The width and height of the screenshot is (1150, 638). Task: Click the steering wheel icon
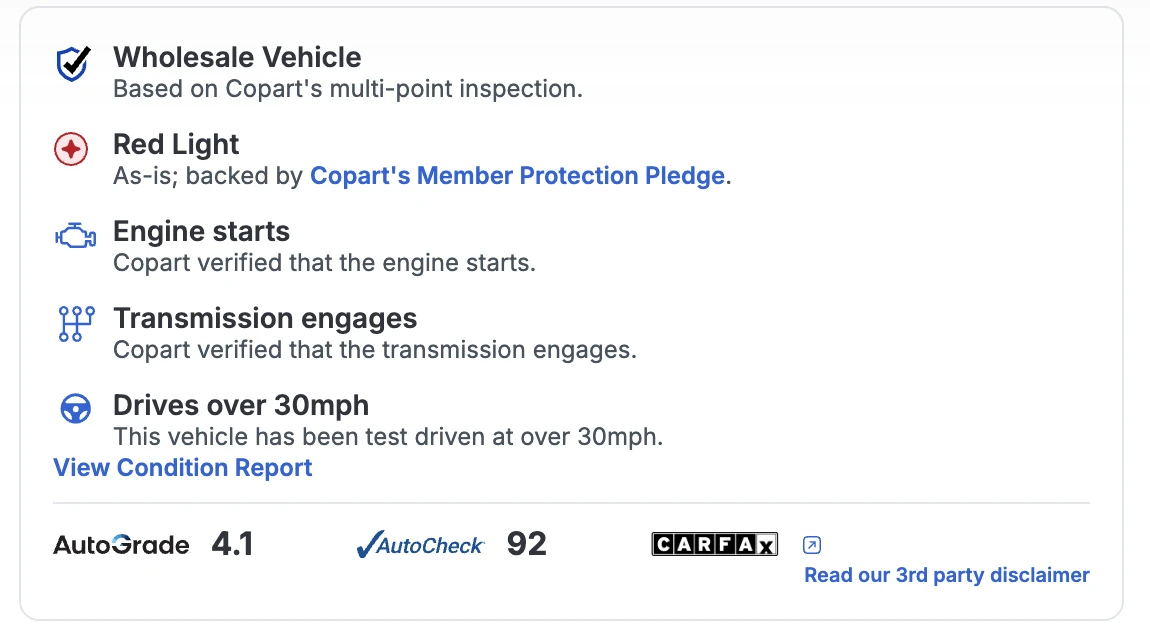coord(76,408)
